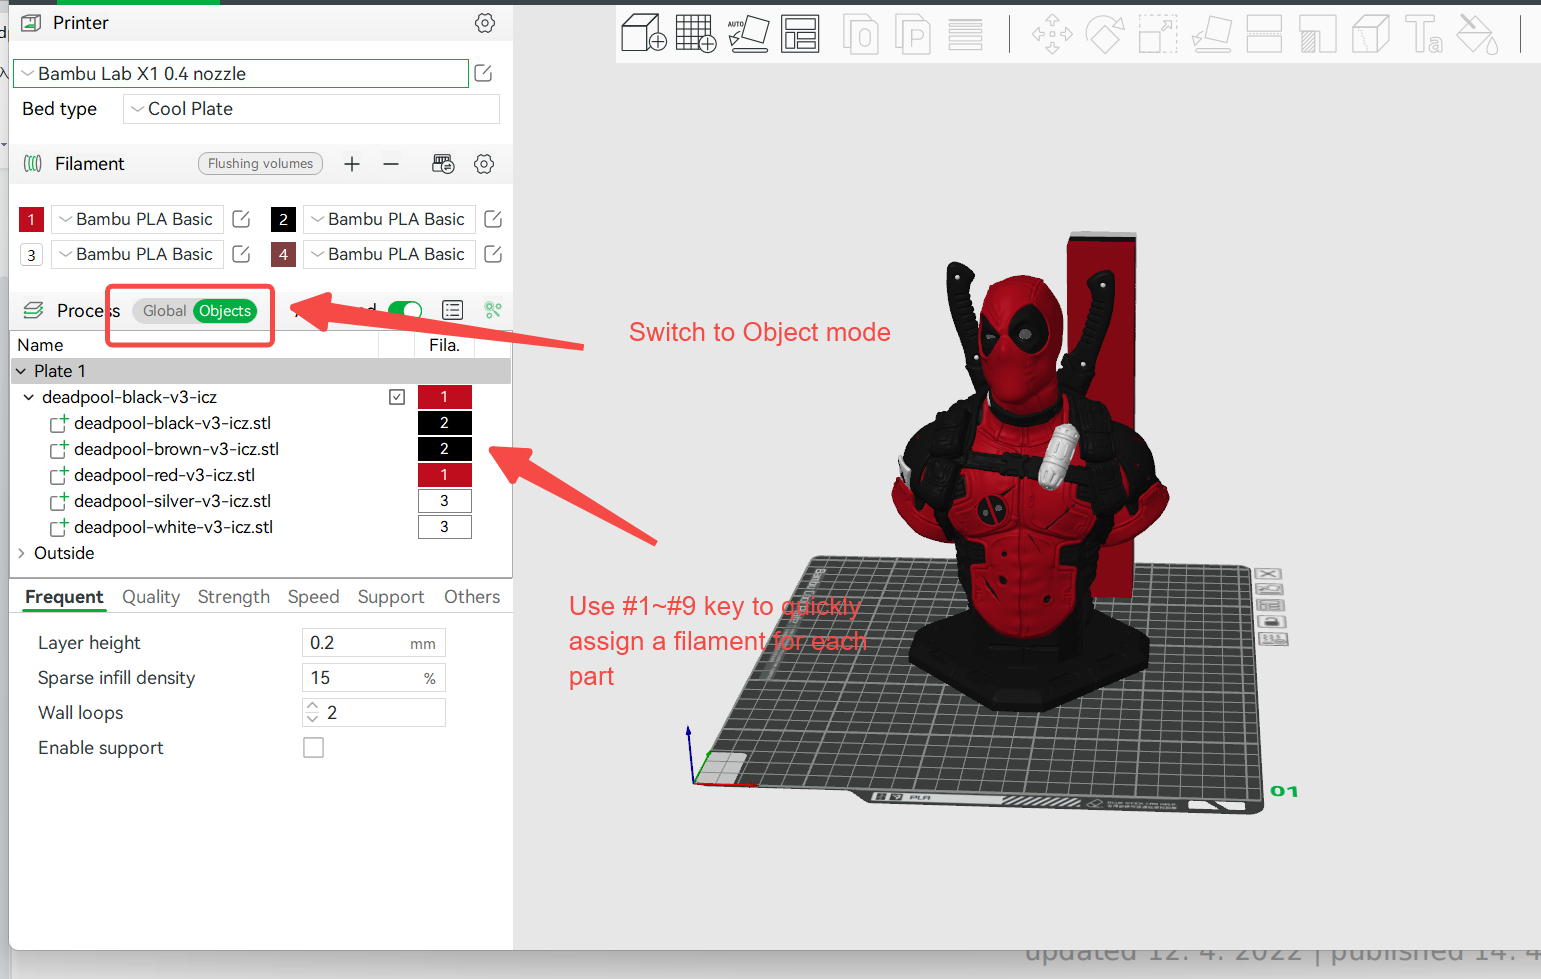This screenshot has width=1541, height=979.
Task: Open the Bed type dropdown
Action: click(310, 108)
